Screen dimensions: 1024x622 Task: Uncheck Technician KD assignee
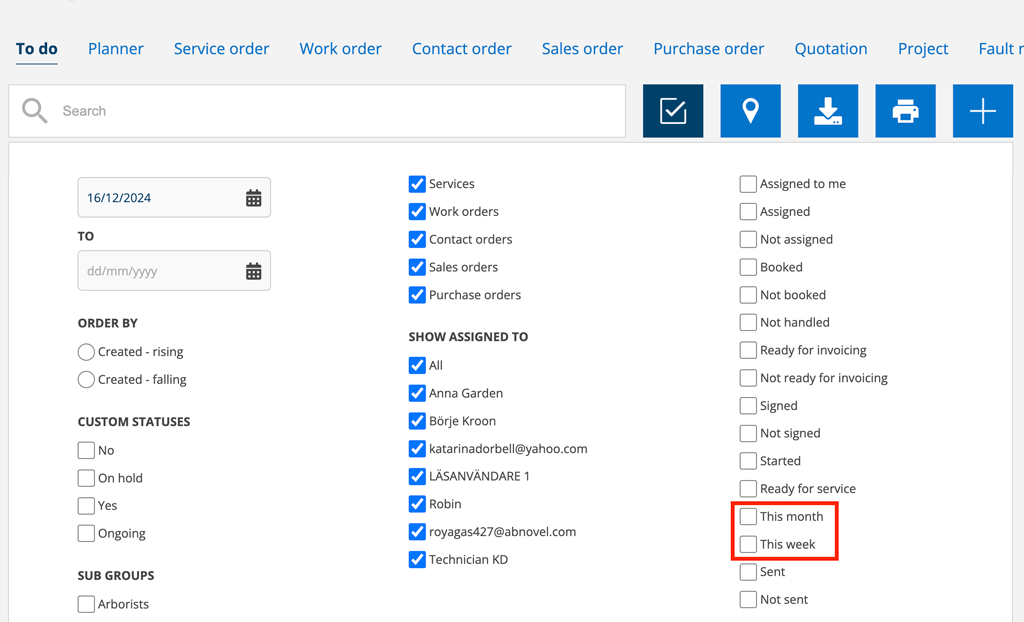[x=417, y=560]
